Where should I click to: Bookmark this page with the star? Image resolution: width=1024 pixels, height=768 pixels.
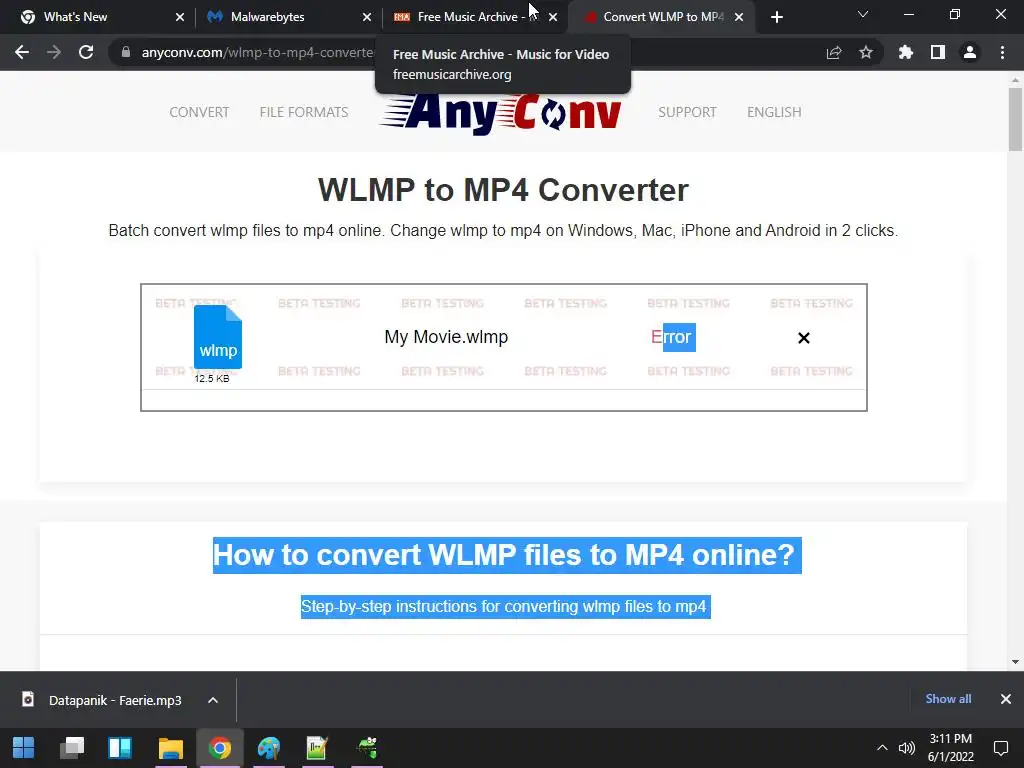click(x=865, y=52)
